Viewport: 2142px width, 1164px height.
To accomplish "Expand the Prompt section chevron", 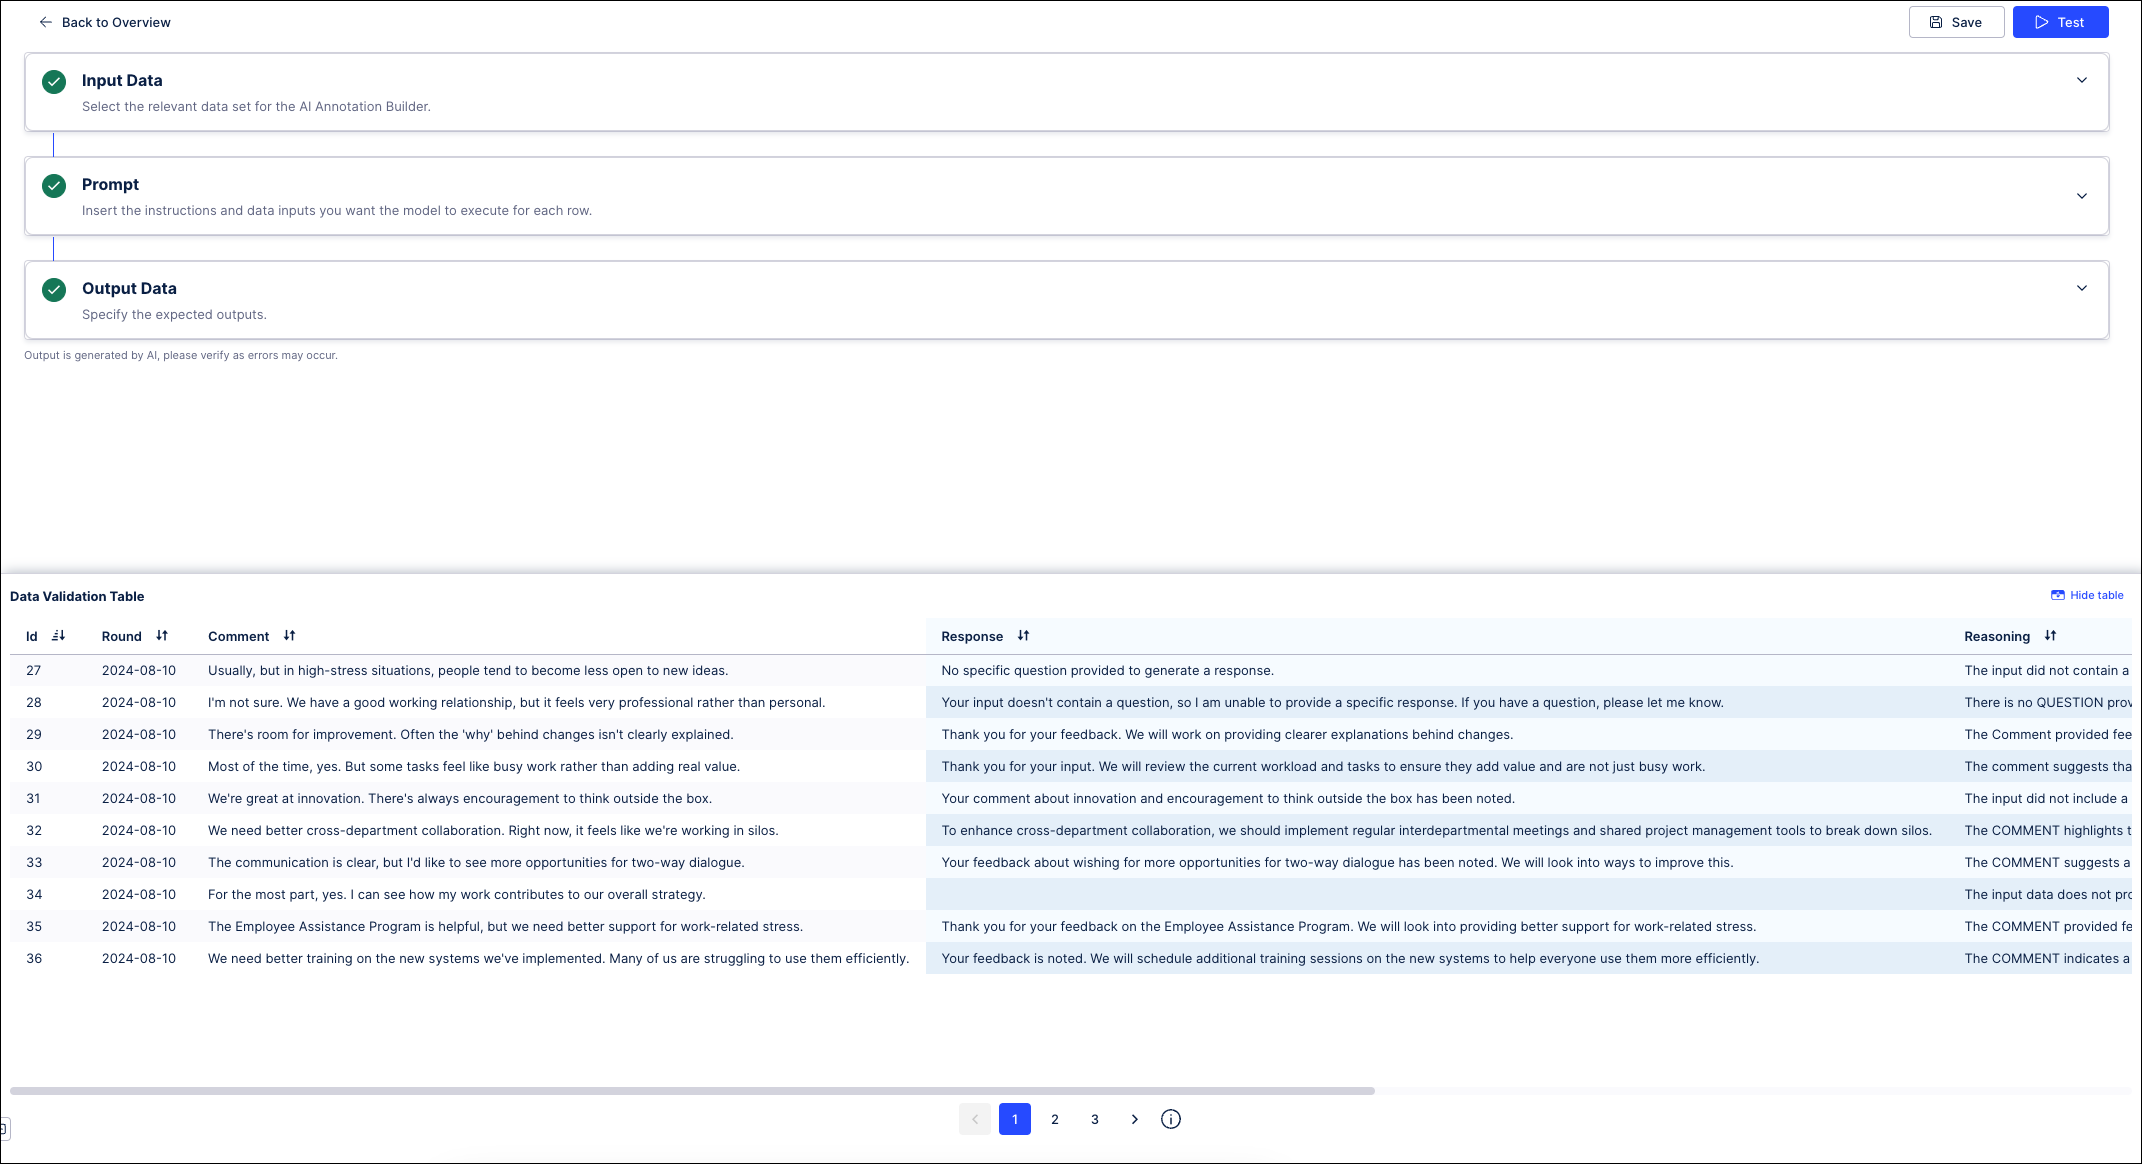I will click(2081, 196).
